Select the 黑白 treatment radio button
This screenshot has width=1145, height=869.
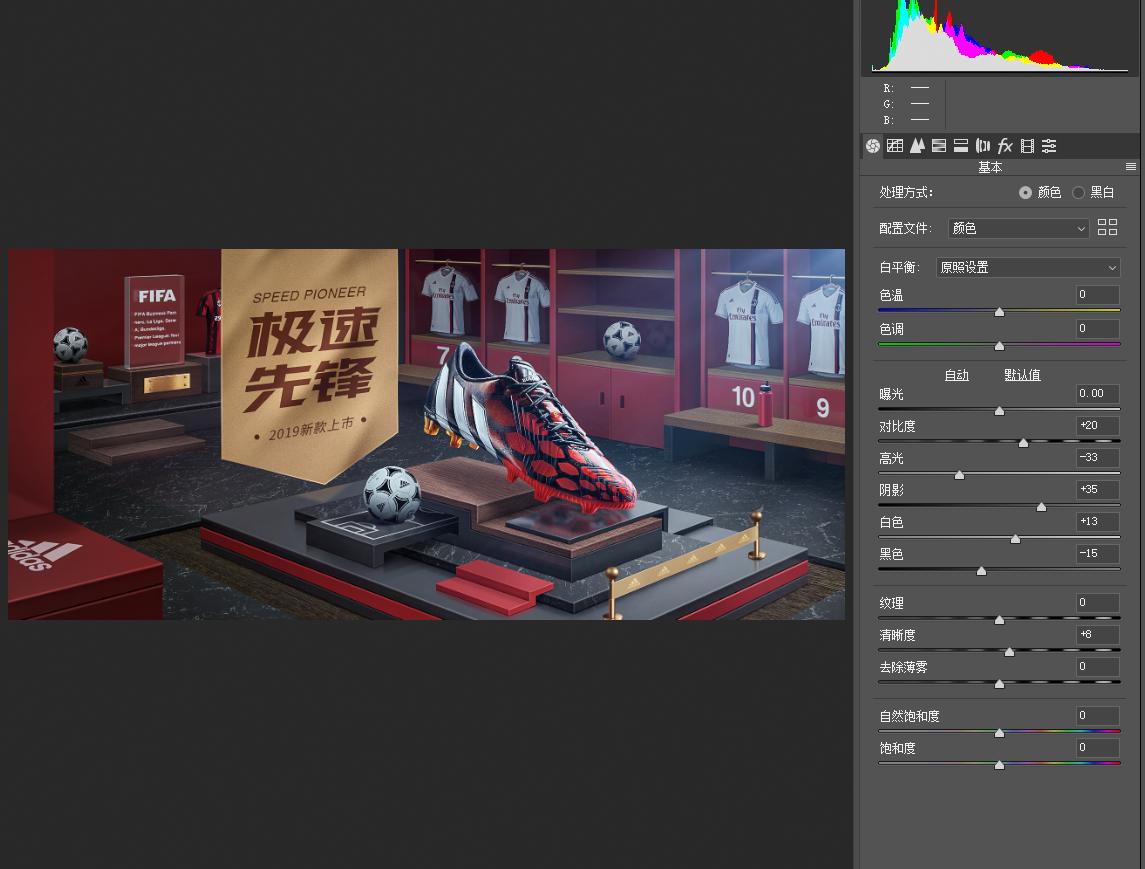click(x=1078, y=192)
